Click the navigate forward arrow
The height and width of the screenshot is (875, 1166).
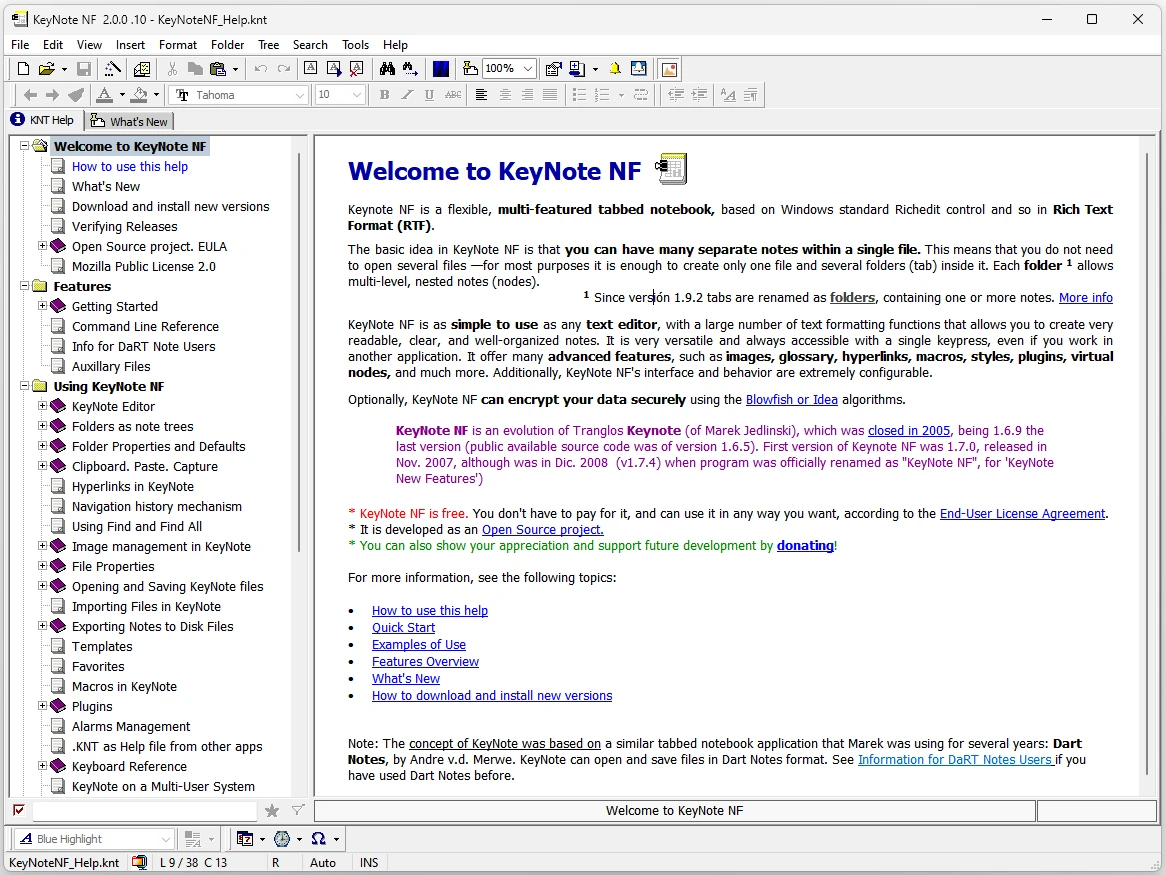[x=53, y=95]
